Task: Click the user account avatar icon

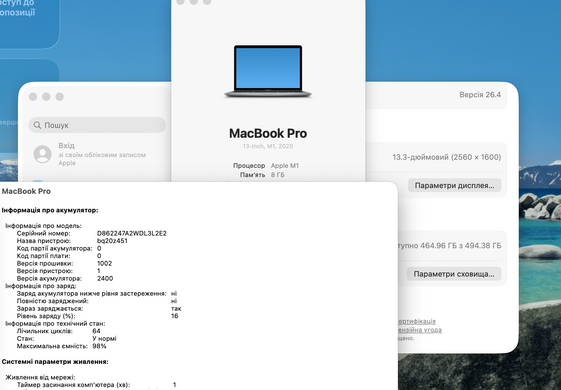Action: (43, 154)
